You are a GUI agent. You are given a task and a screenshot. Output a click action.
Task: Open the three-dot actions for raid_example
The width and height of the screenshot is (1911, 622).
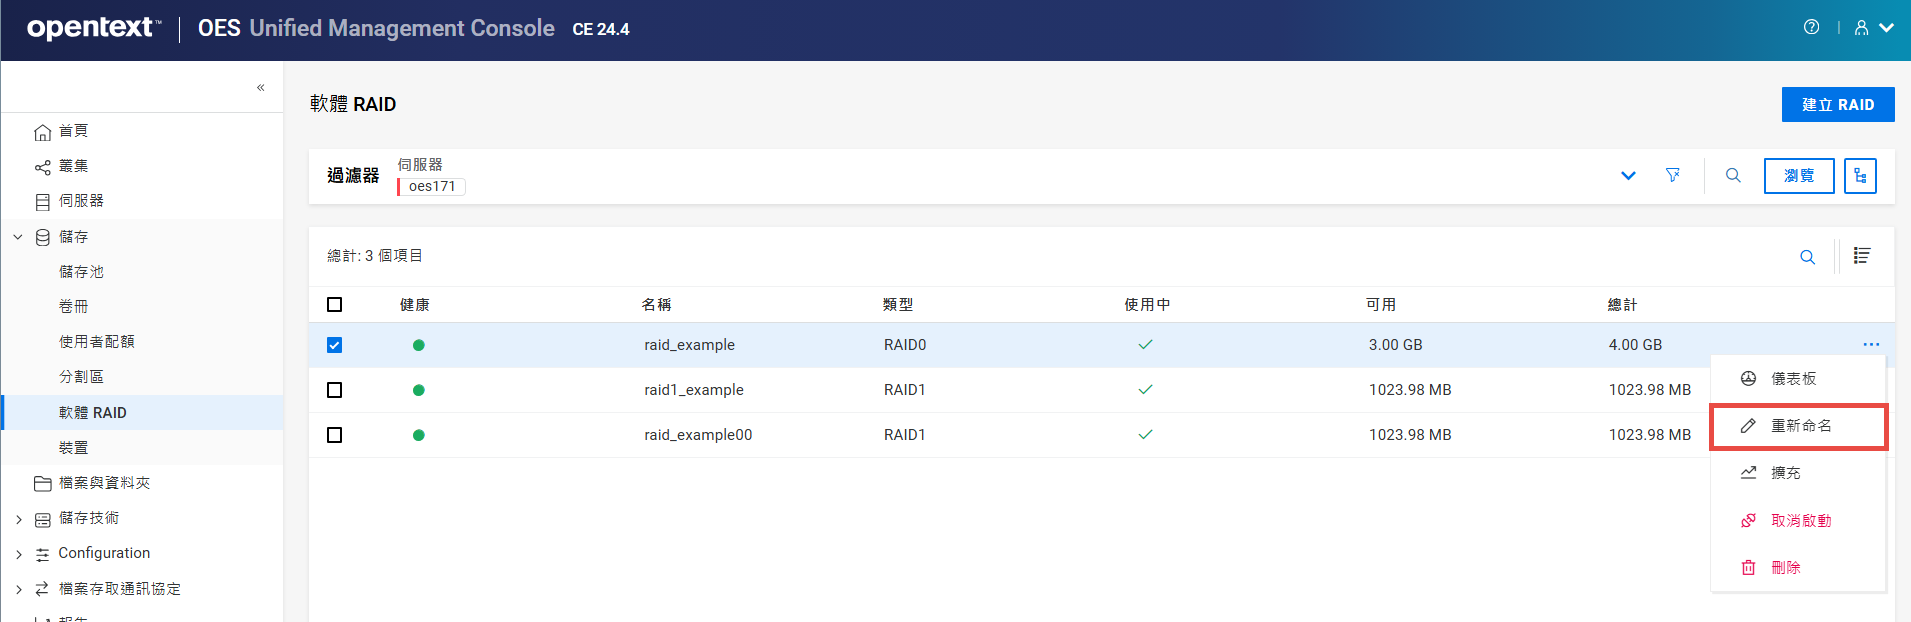[x=1871, y=345]
